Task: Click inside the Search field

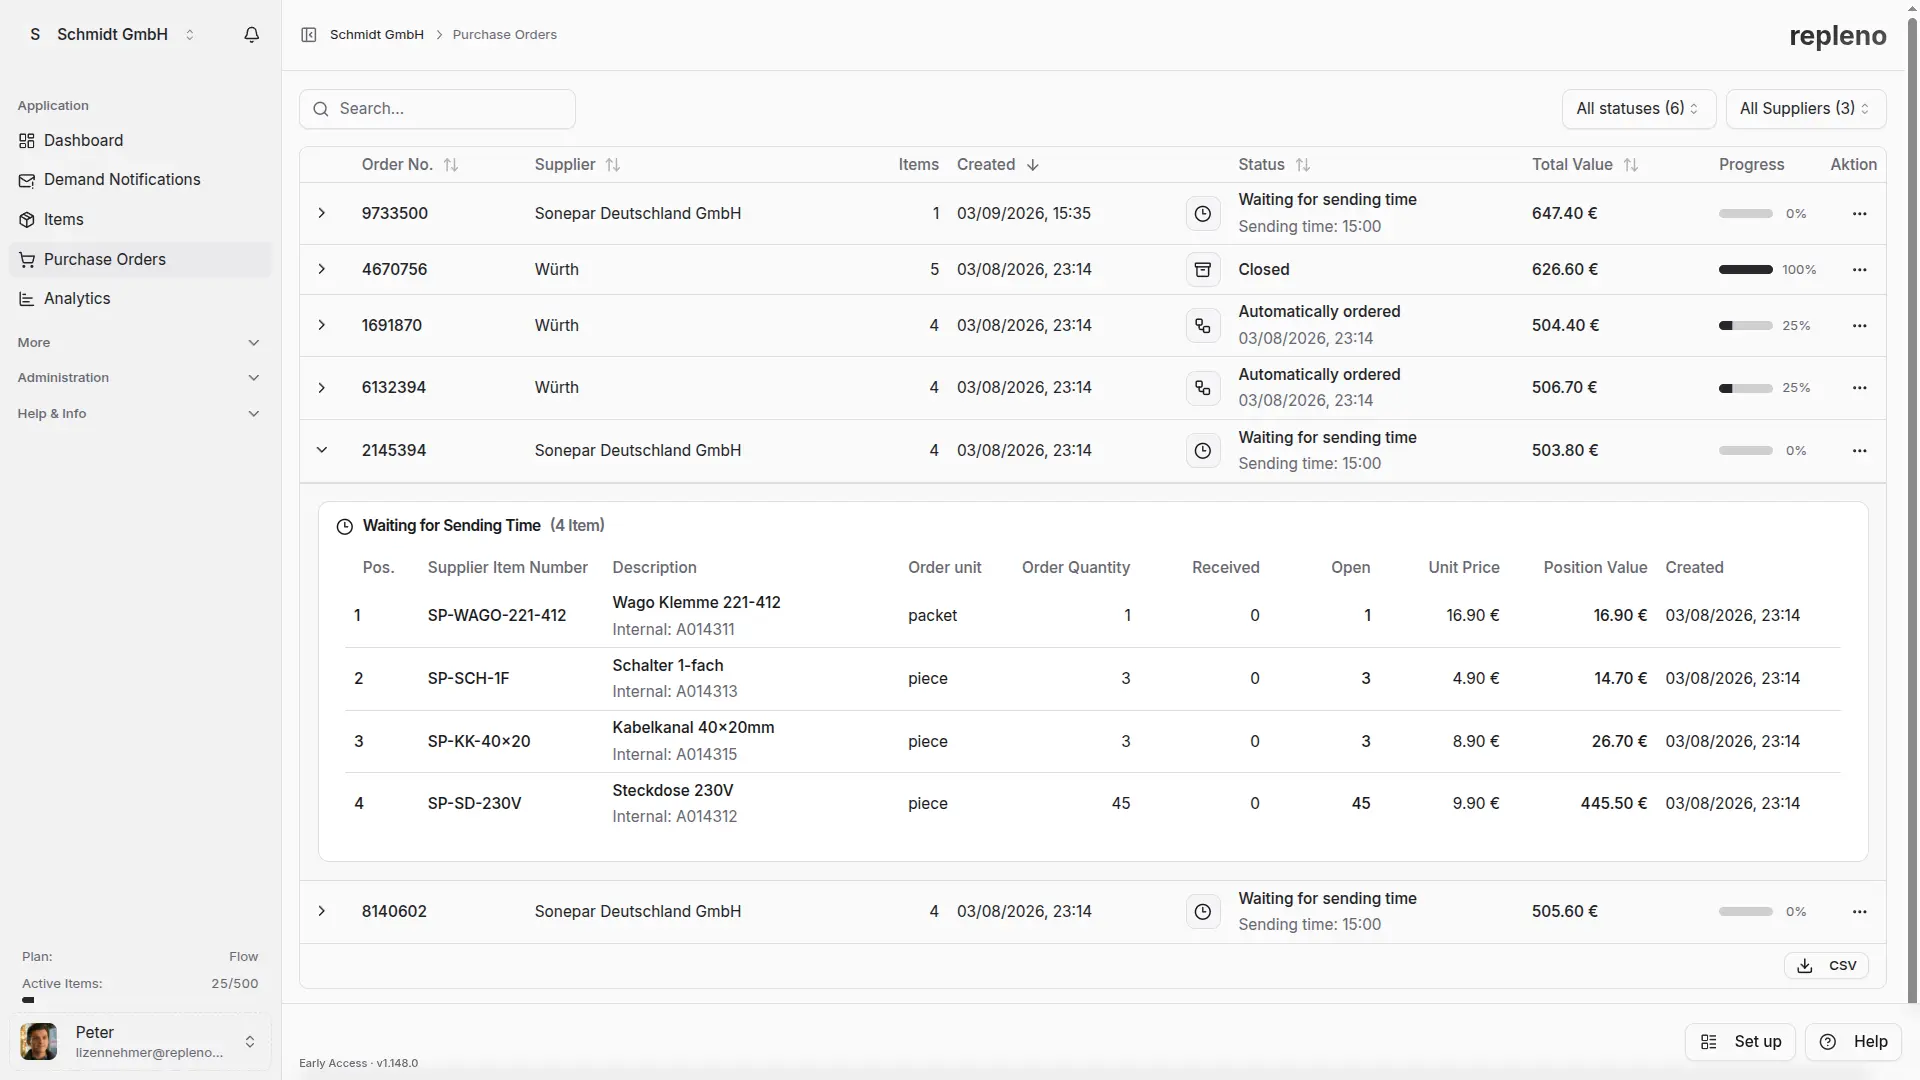Action: click(437, 108)
